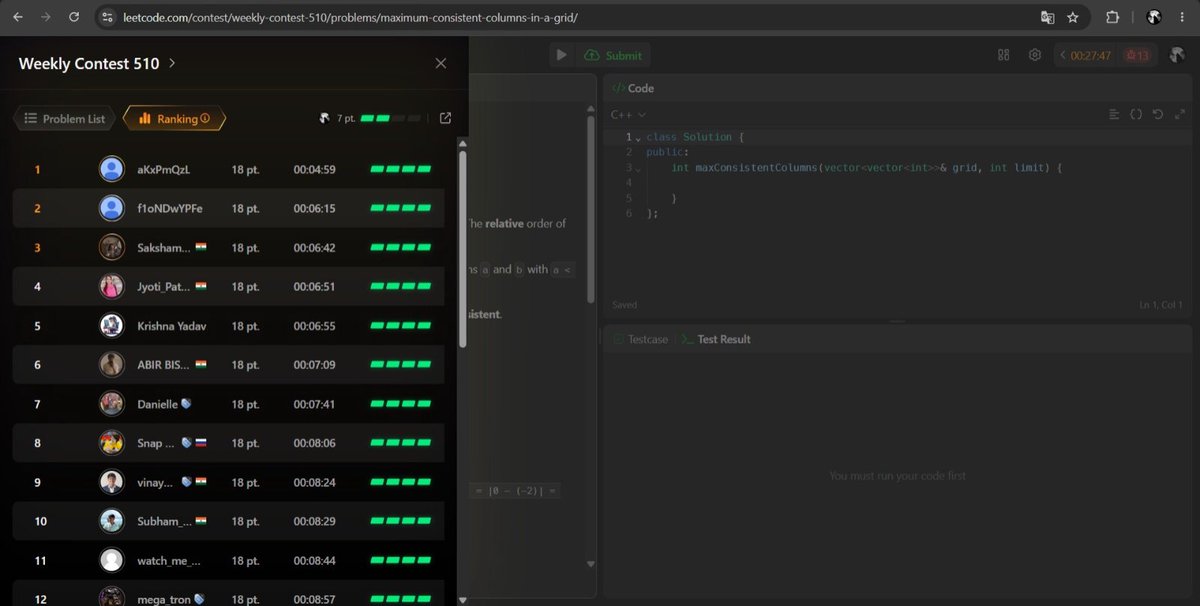Open the Chrome extensions puzzle icon
The height and width of the screenshot is (606, 1200).
click(x=1112, y=17)
